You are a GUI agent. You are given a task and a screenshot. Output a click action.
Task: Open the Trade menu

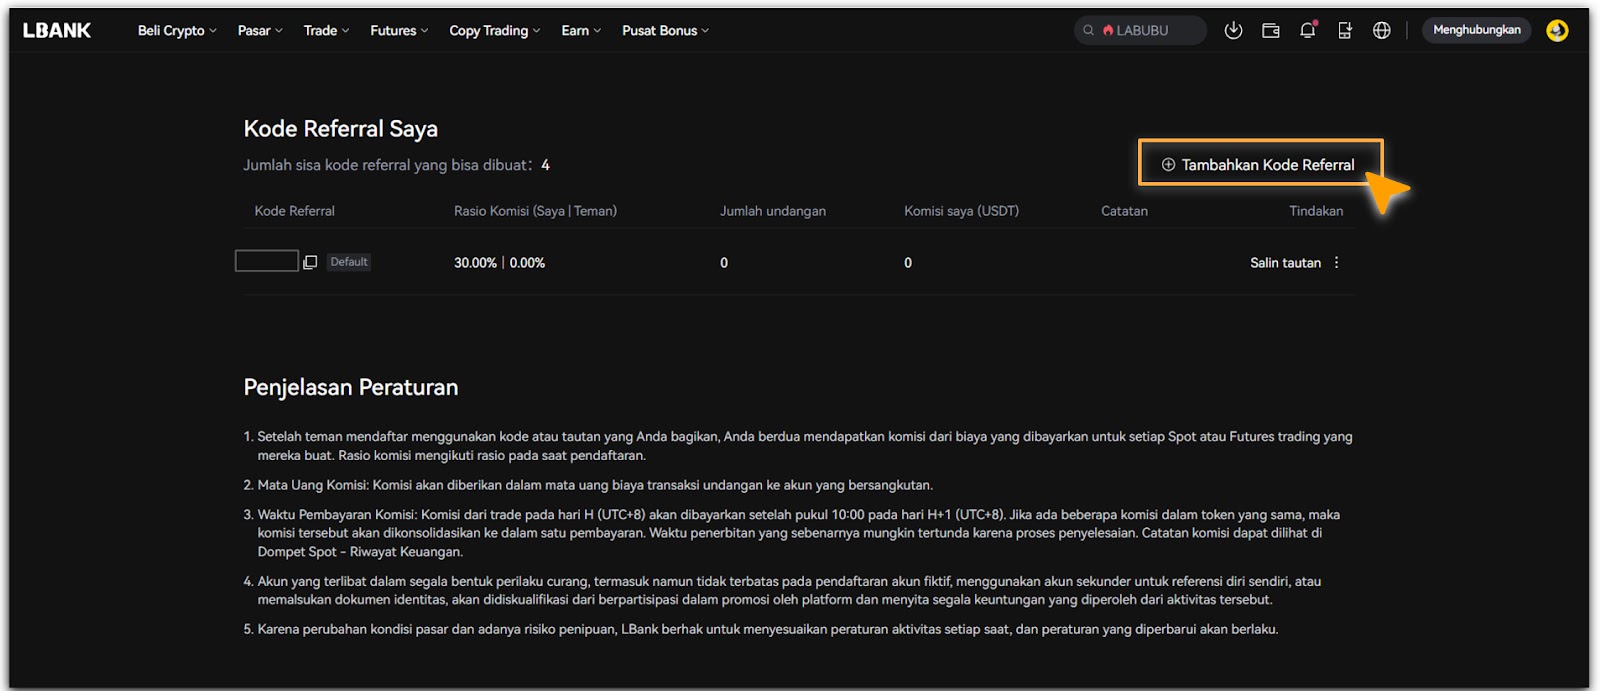326,31
